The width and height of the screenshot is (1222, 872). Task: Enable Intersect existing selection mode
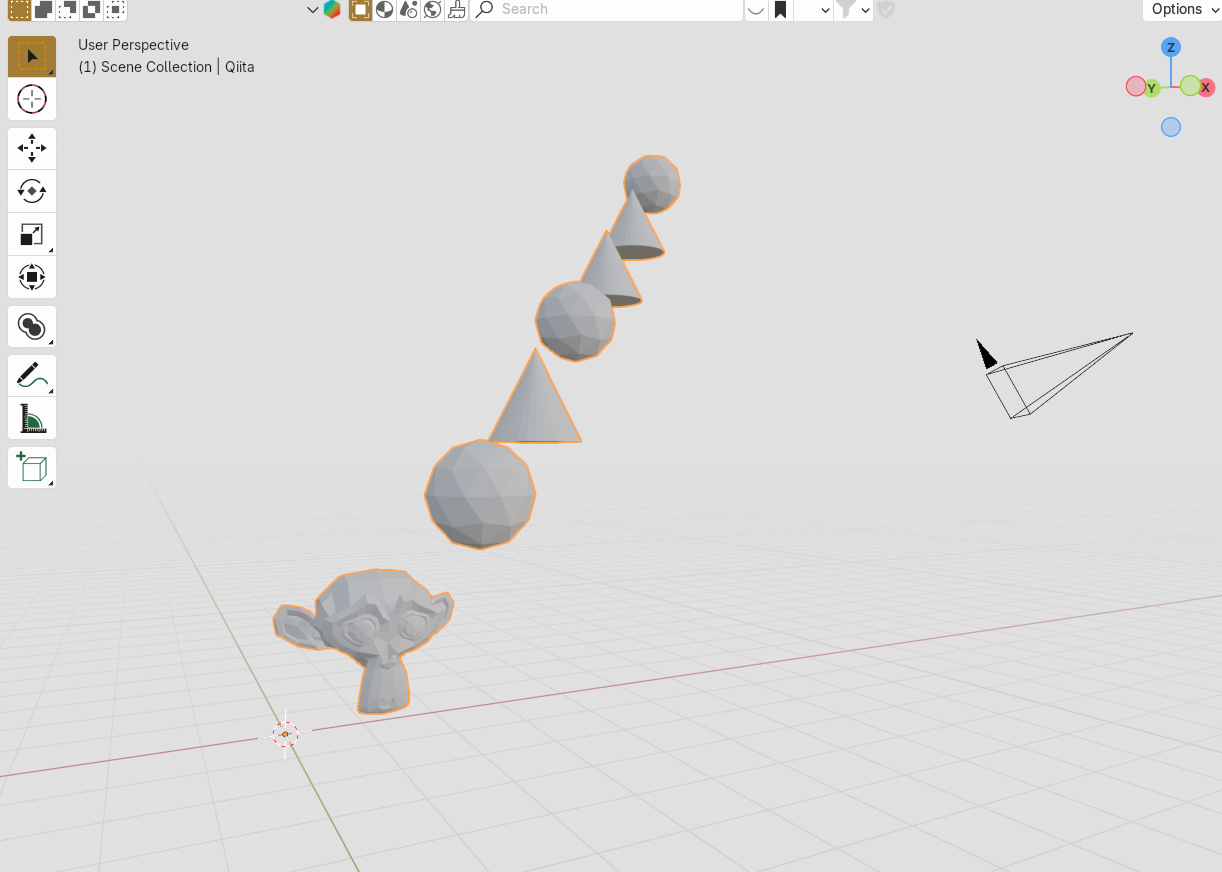pyautogui.click(x=115, y=10)
